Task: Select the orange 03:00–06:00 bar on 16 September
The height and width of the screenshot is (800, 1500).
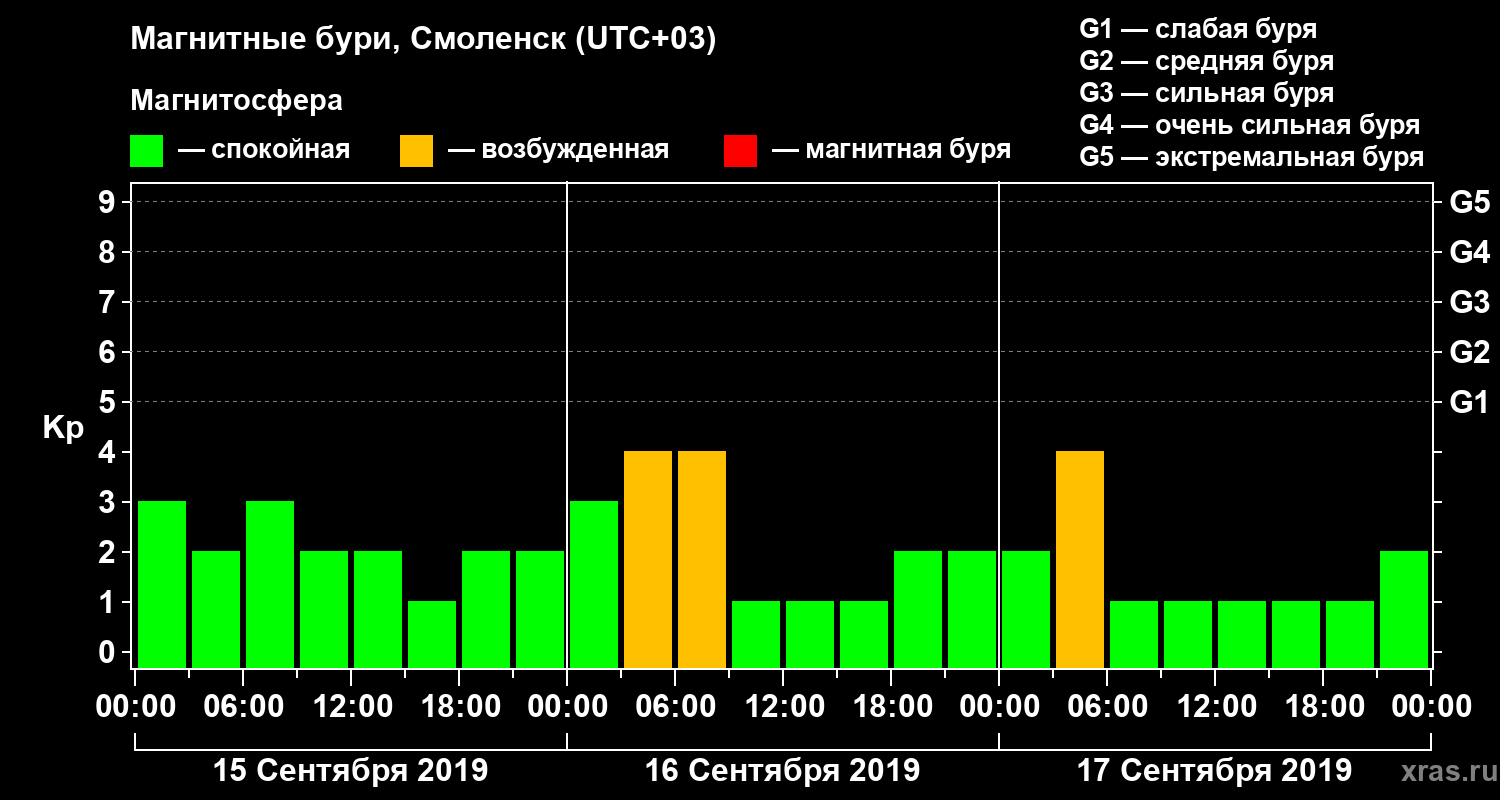Action: (x=648, y=559)
